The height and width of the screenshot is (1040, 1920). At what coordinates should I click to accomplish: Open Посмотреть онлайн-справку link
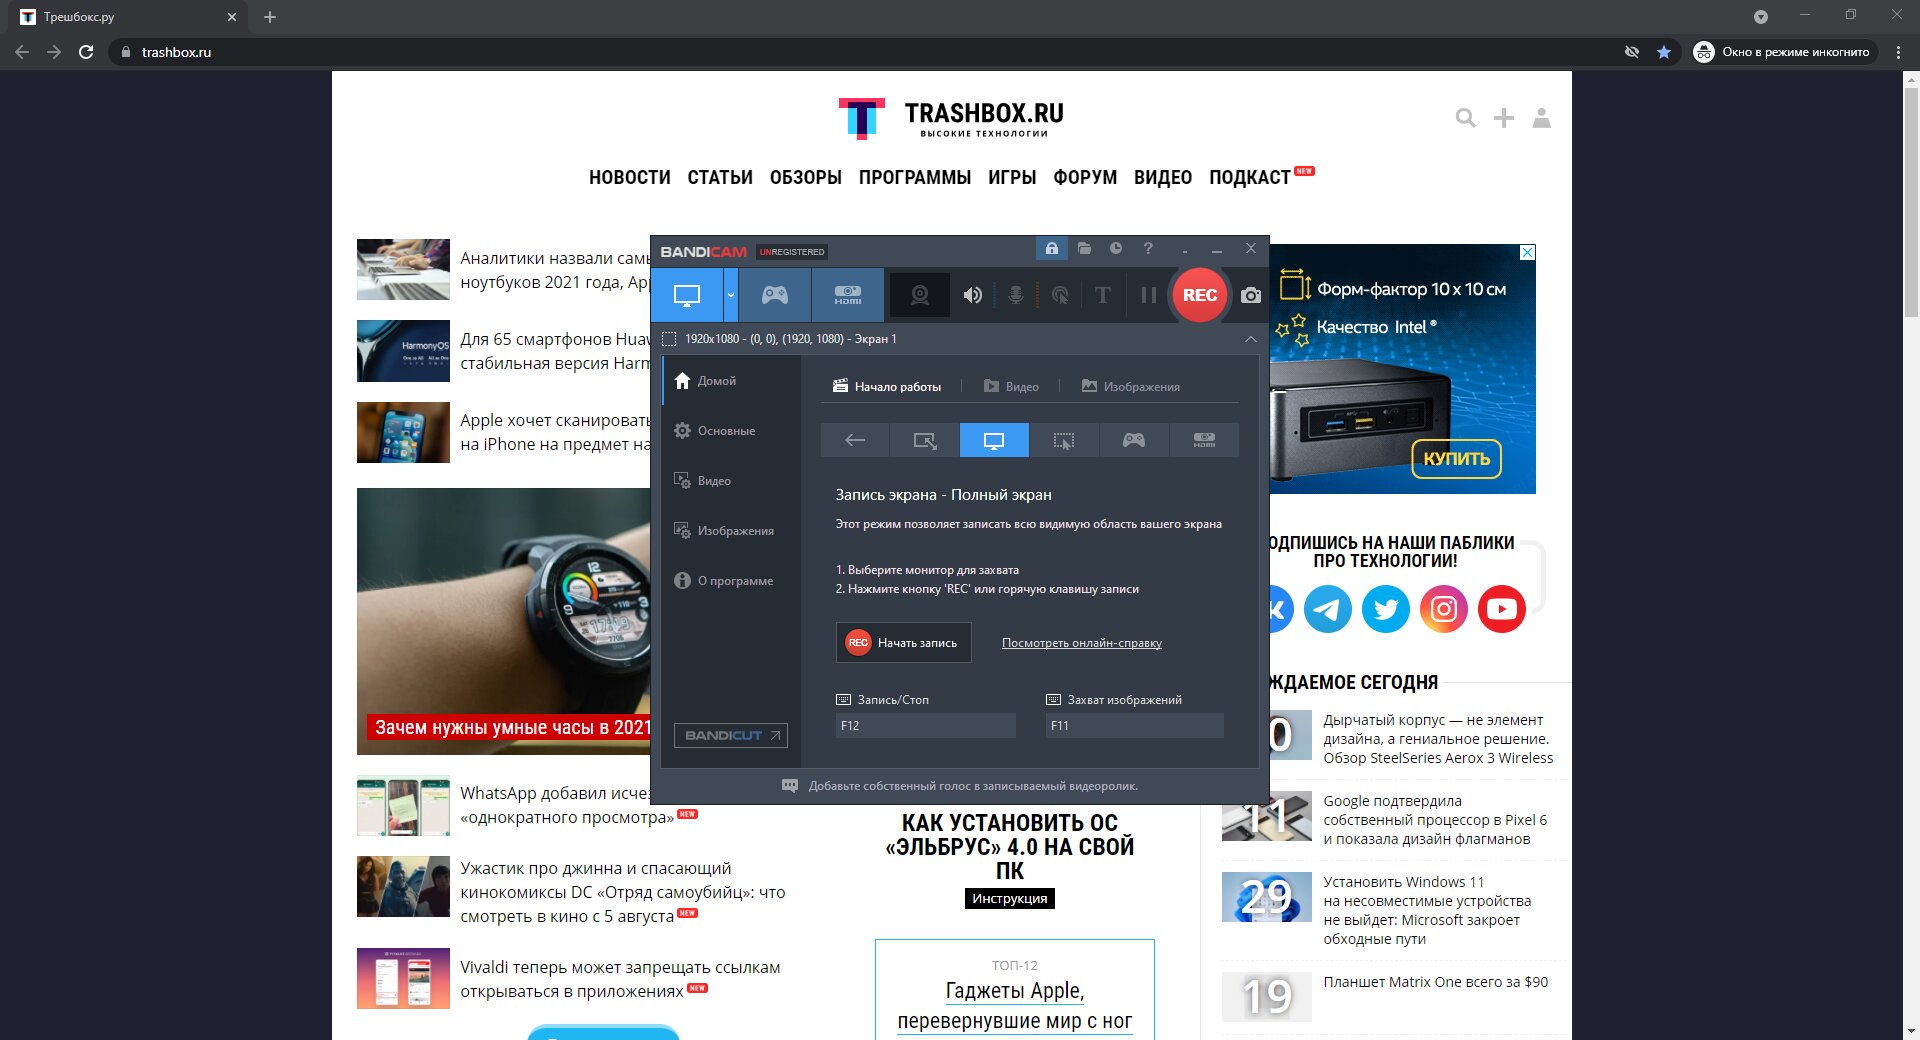coord(1082,643)
